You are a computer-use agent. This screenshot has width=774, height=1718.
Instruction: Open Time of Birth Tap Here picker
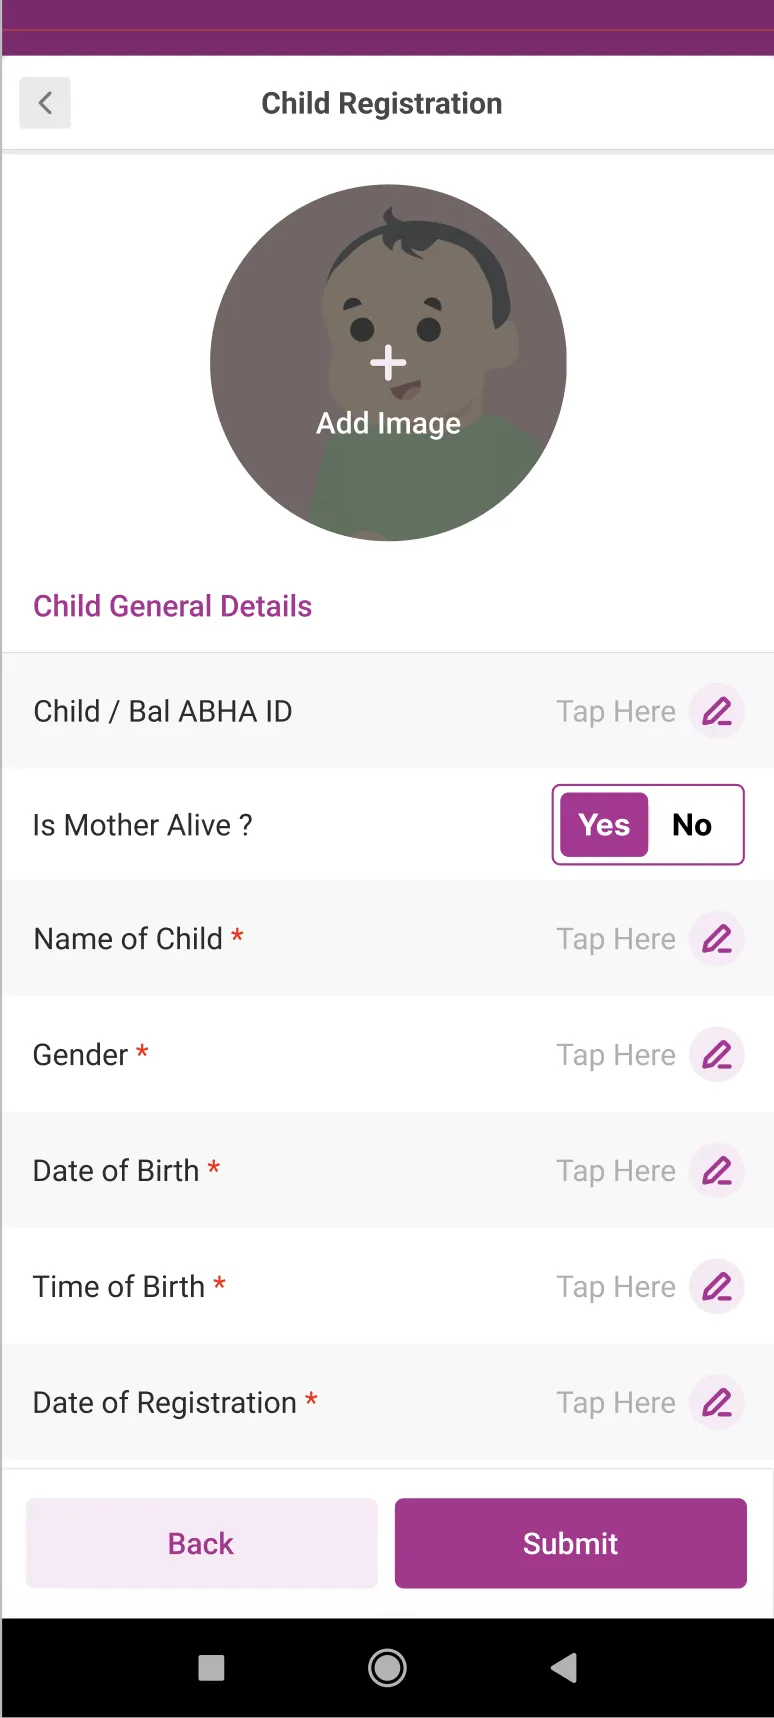(615, 1287)
